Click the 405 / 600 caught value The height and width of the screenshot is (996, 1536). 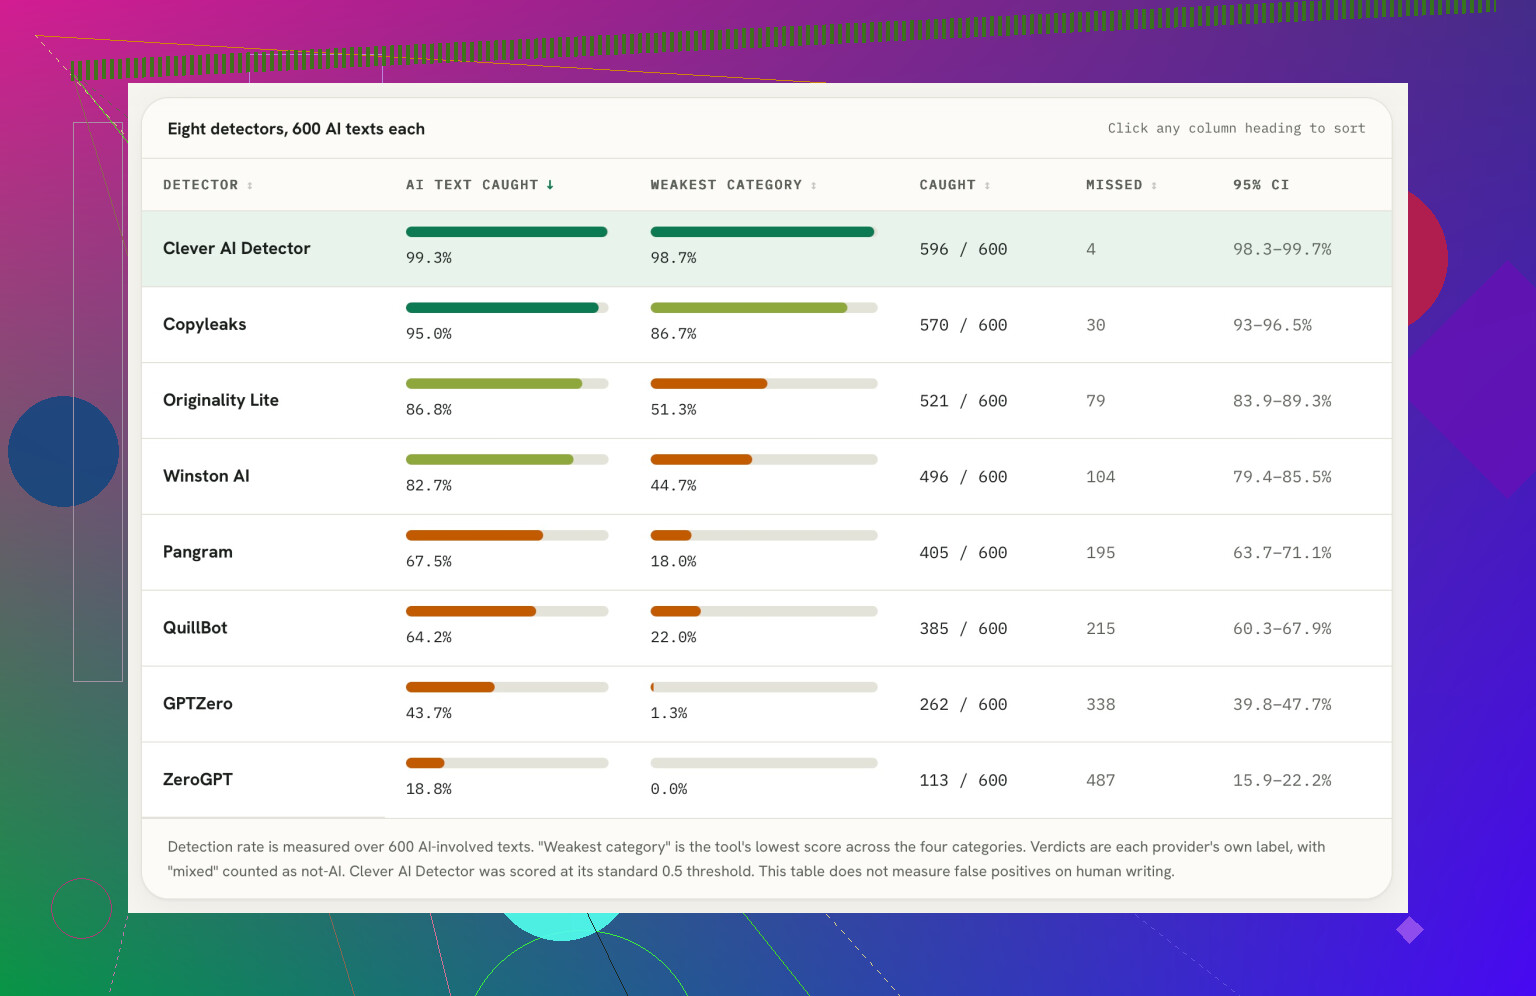963,553
